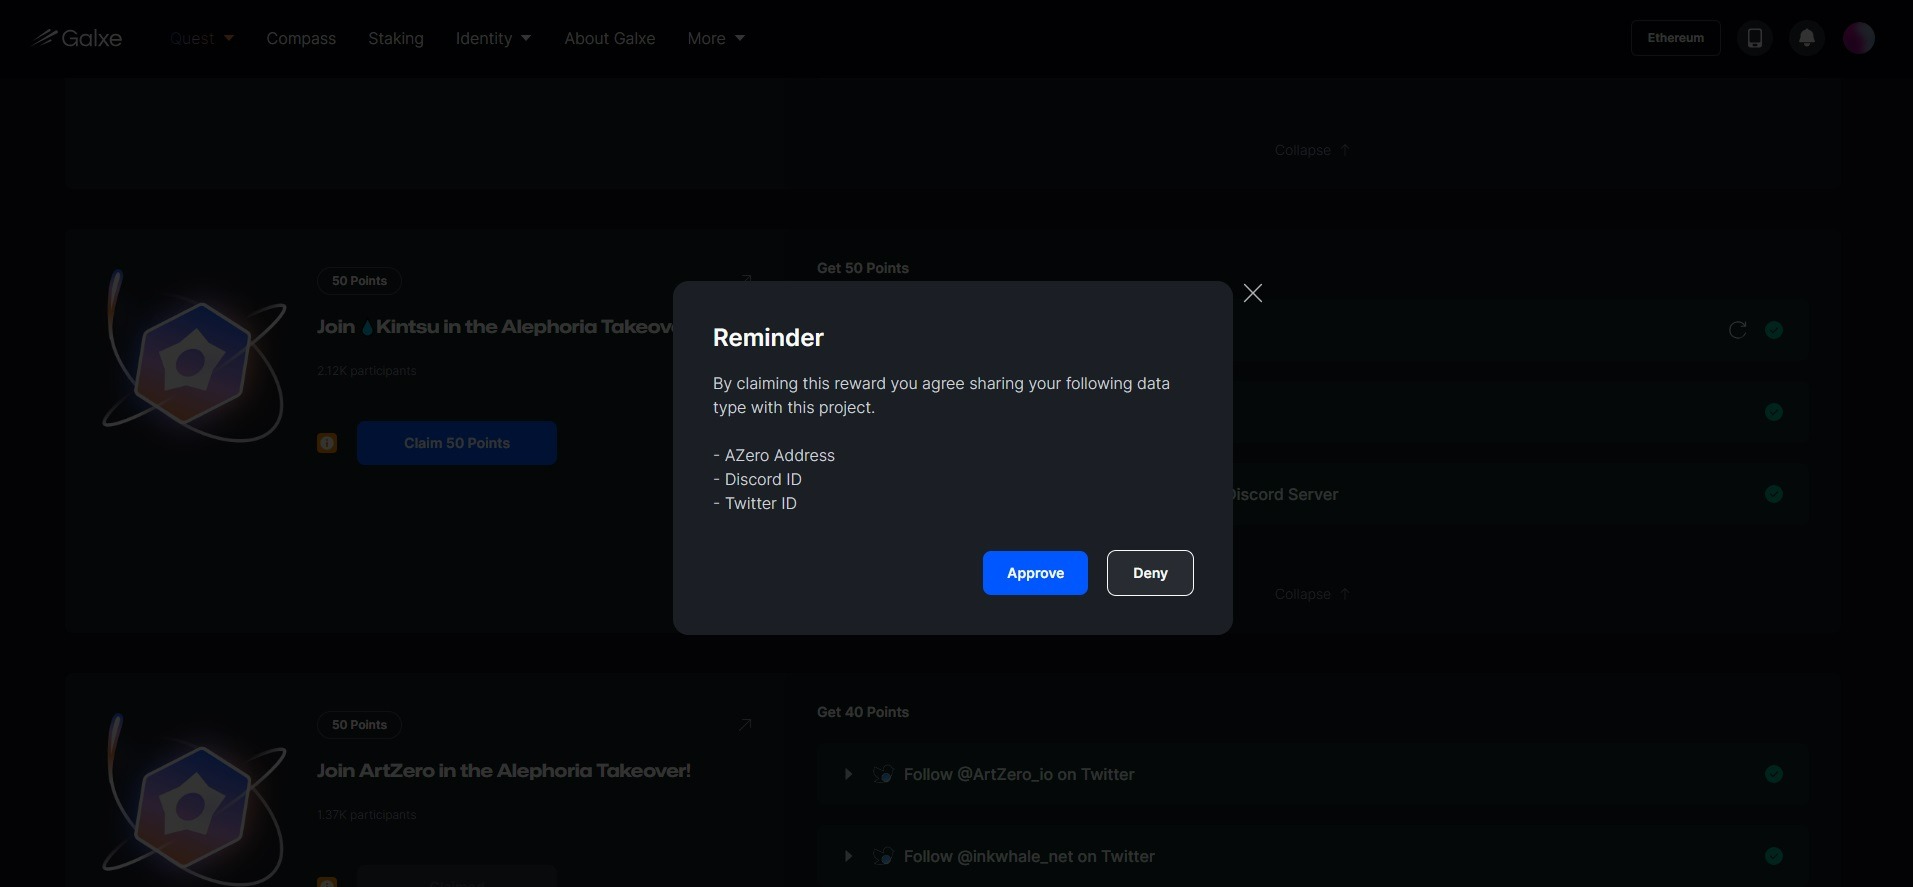Click the Deny button
Image resolution: width=1913 pixels, height=887 pixels.
coord(1150,573)
